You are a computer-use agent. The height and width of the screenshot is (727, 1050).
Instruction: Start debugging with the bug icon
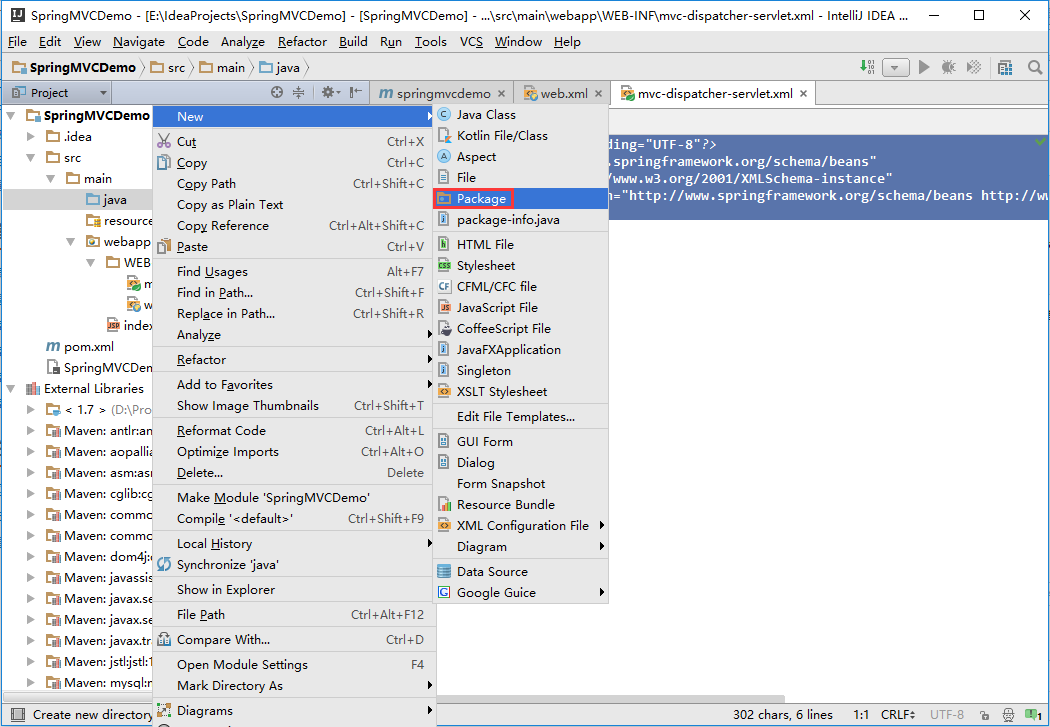pos(948,67)
